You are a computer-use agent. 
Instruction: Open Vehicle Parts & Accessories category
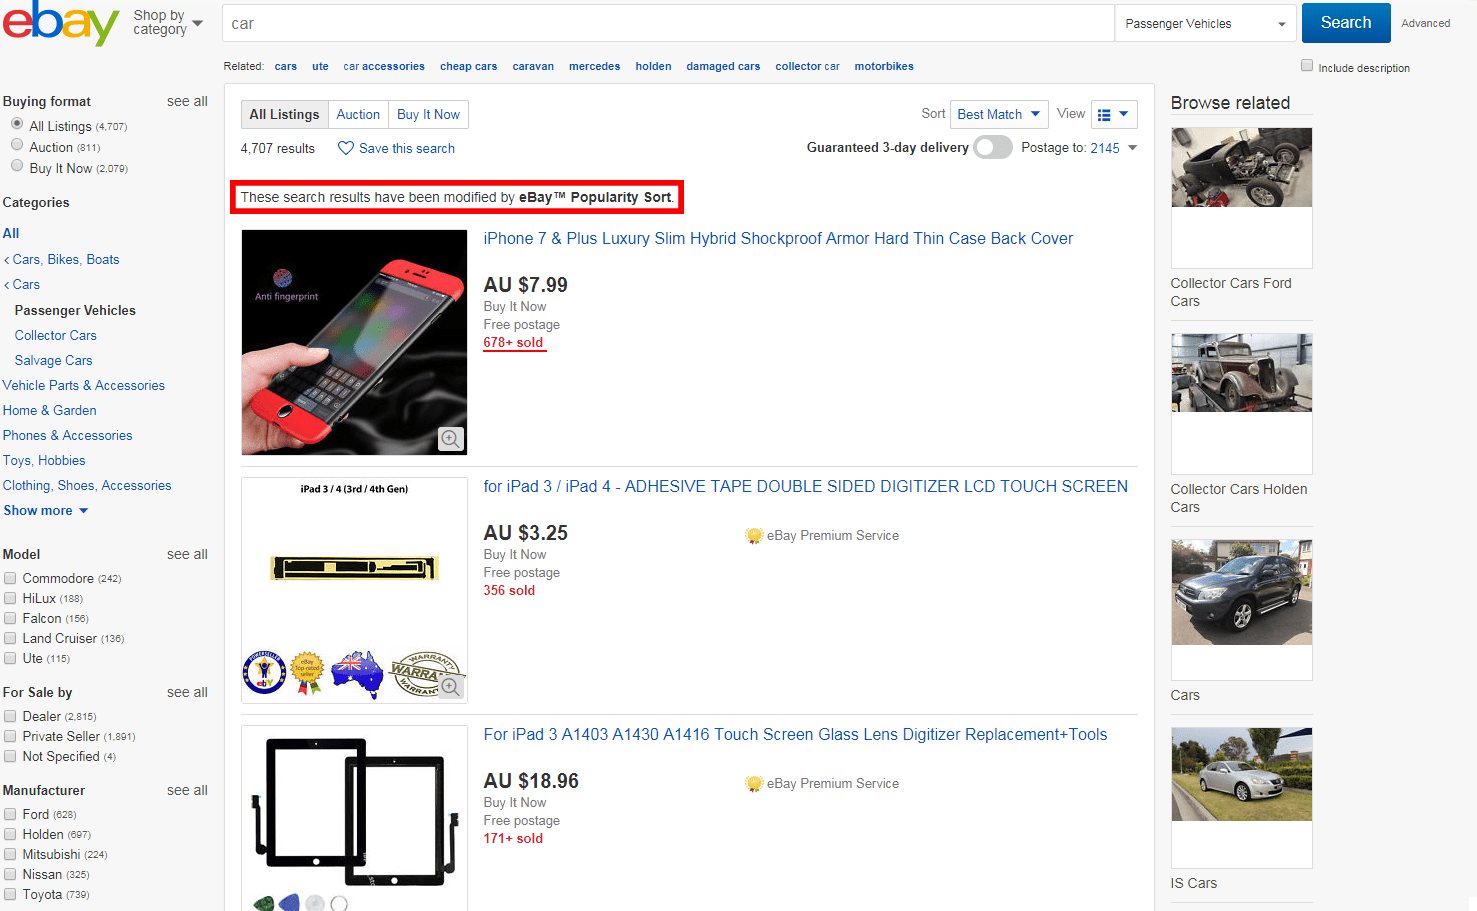click(x=84, y=385)
